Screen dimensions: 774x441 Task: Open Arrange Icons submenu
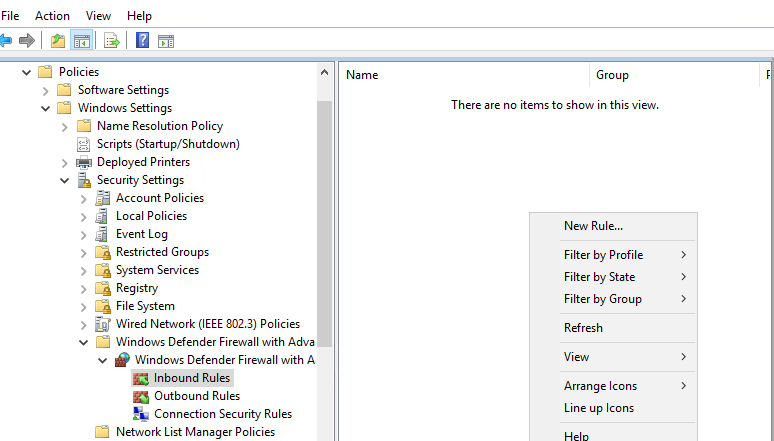click(x=613, y=386)
